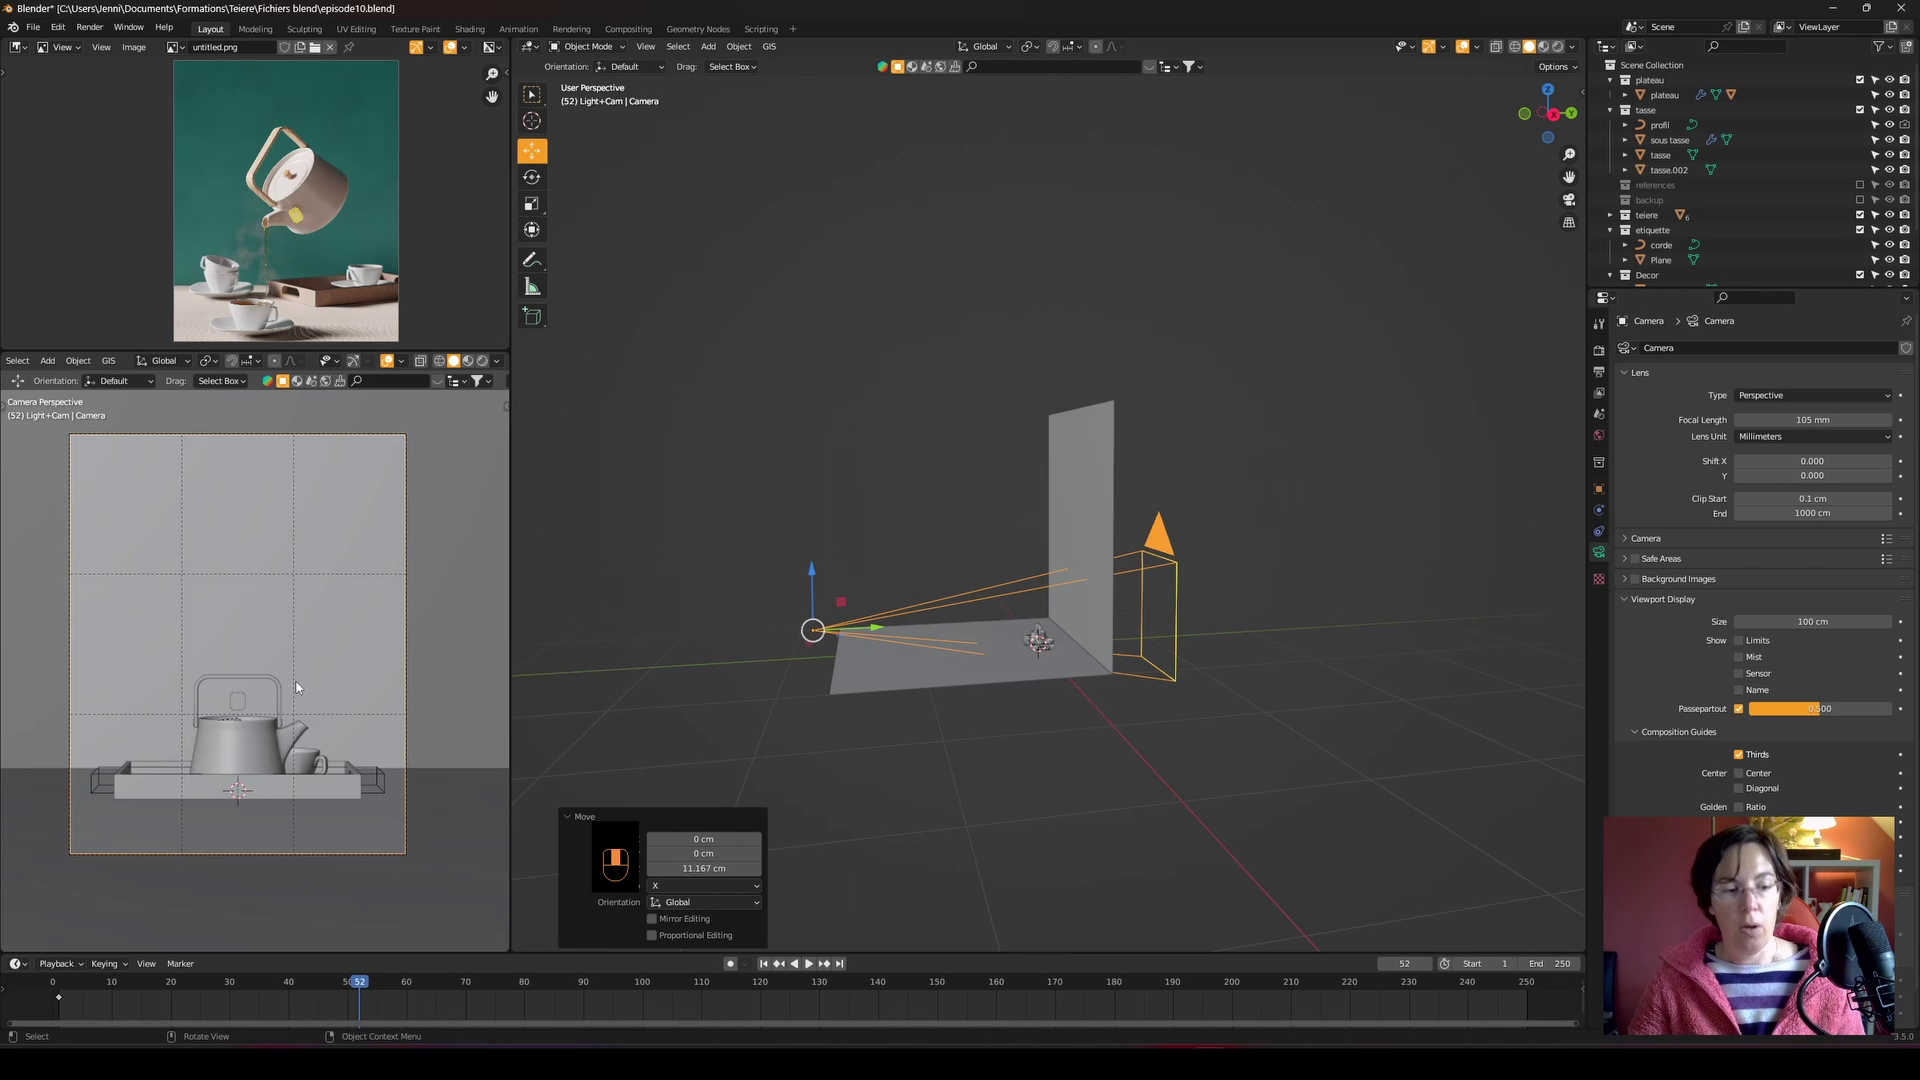Screen dimensions: 1920x1080
Task: Click the Focal Length 105 mm field
Action: click(x=1812, y=420)
